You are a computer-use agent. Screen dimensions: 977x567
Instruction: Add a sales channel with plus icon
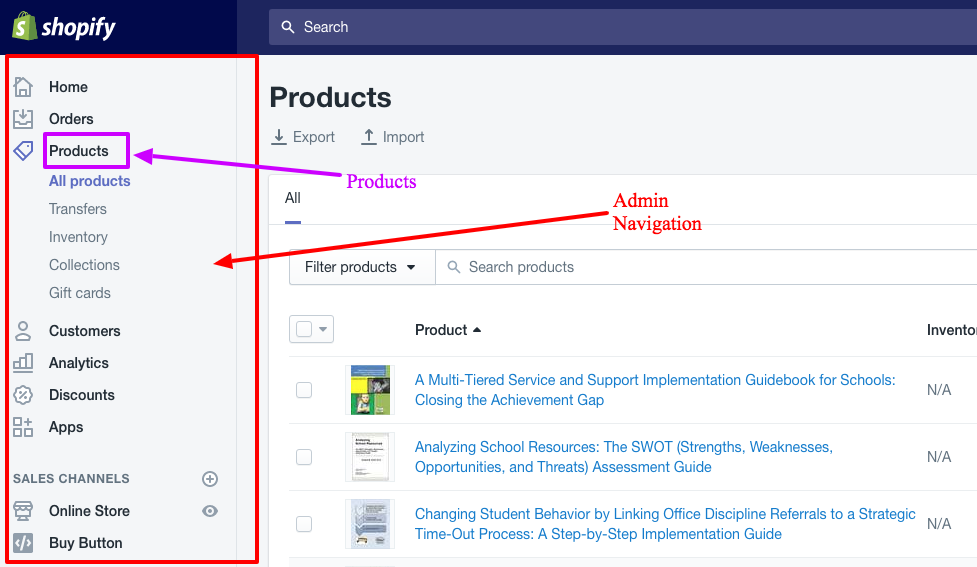point(210,479)
